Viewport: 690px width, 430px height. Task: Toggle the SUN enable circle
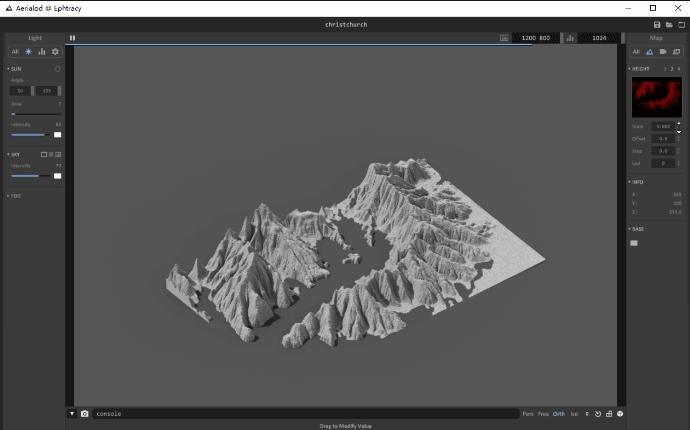point(58,69)
